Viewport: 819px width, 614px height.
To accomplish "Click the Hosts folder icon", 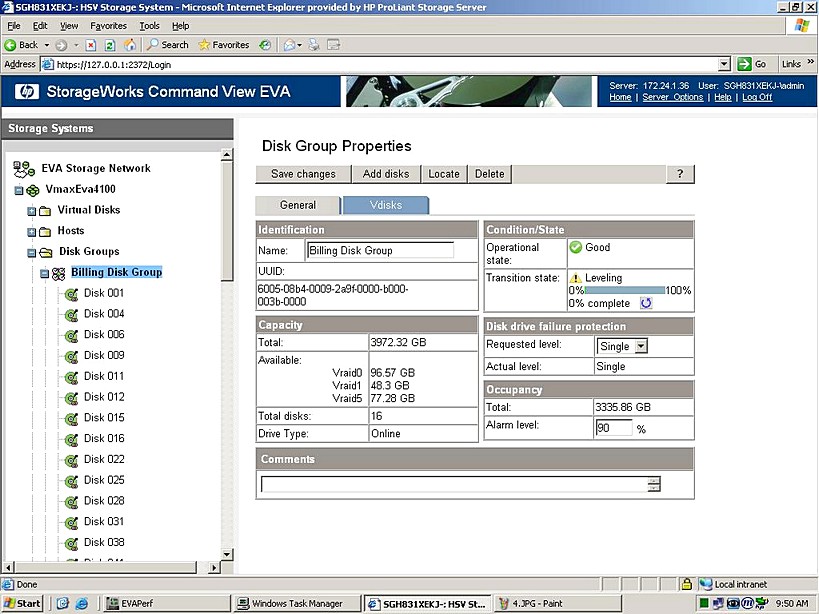I will click(45, 232).
